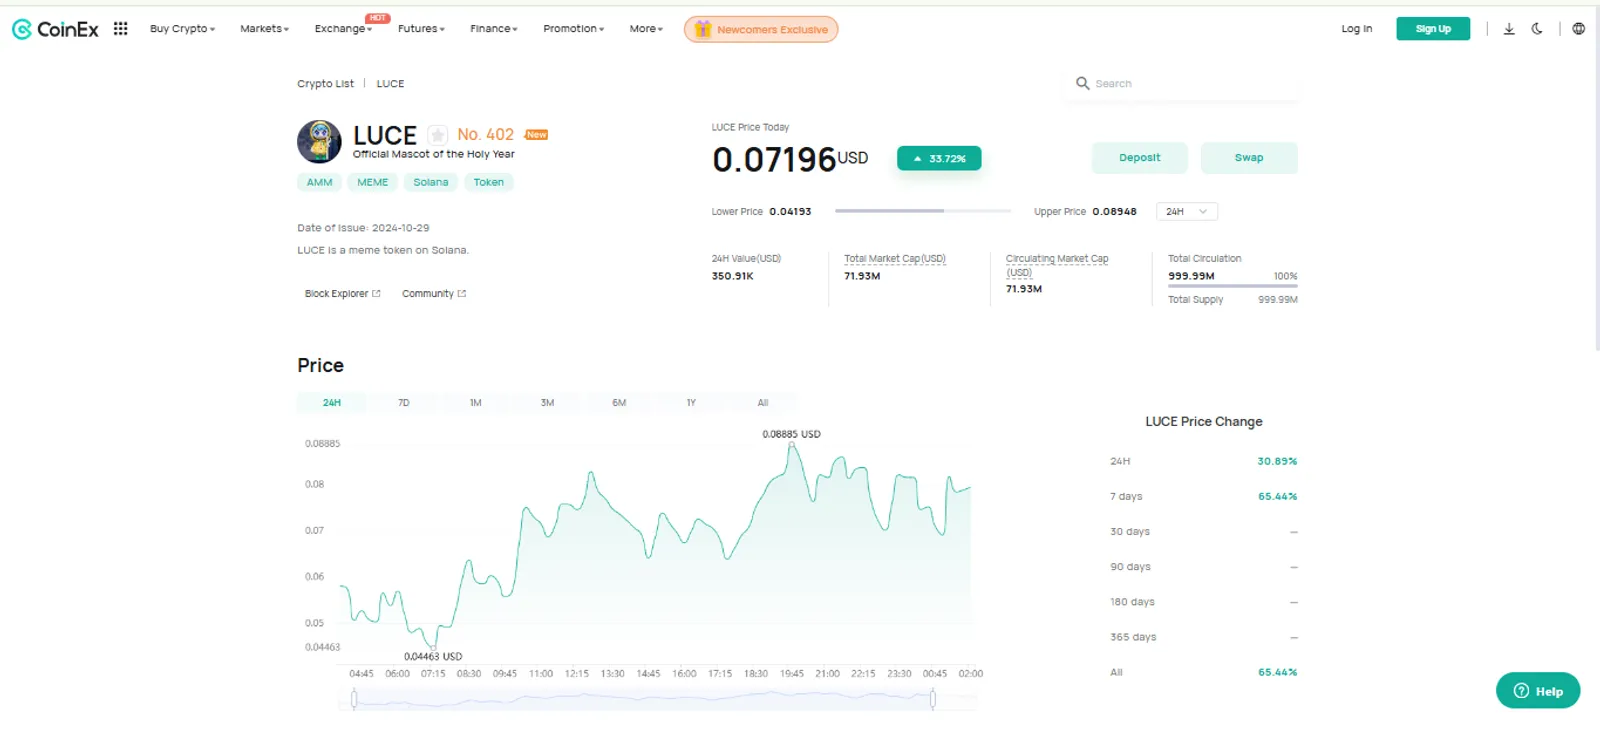The image size is (1600, 755).
Task: Click the 0.04463 USD chart low label
Action: coord(433,657)
